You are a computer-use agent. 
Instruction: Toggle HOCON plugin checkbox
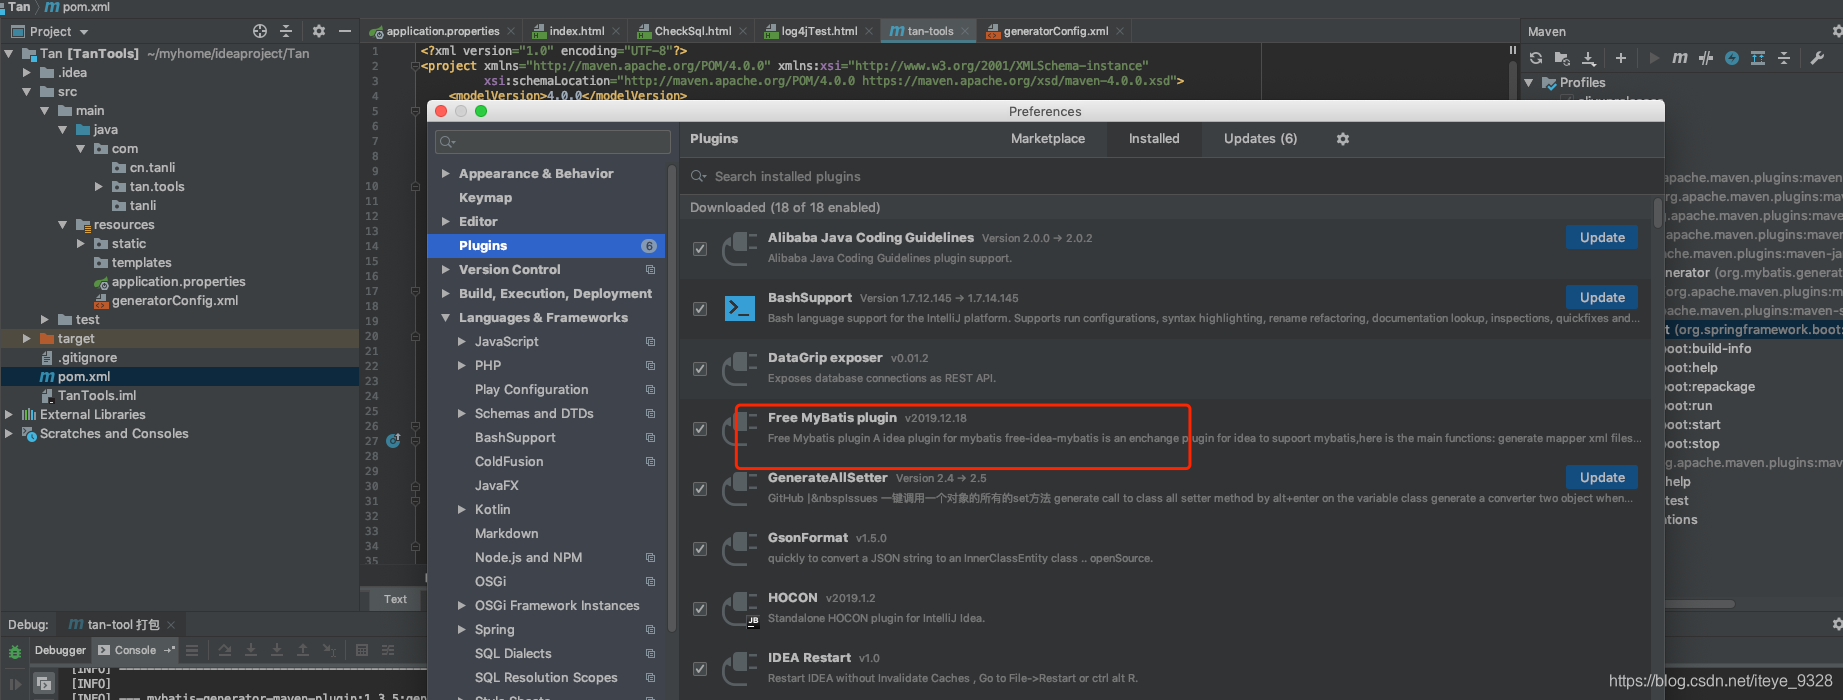tap(700, 609)
